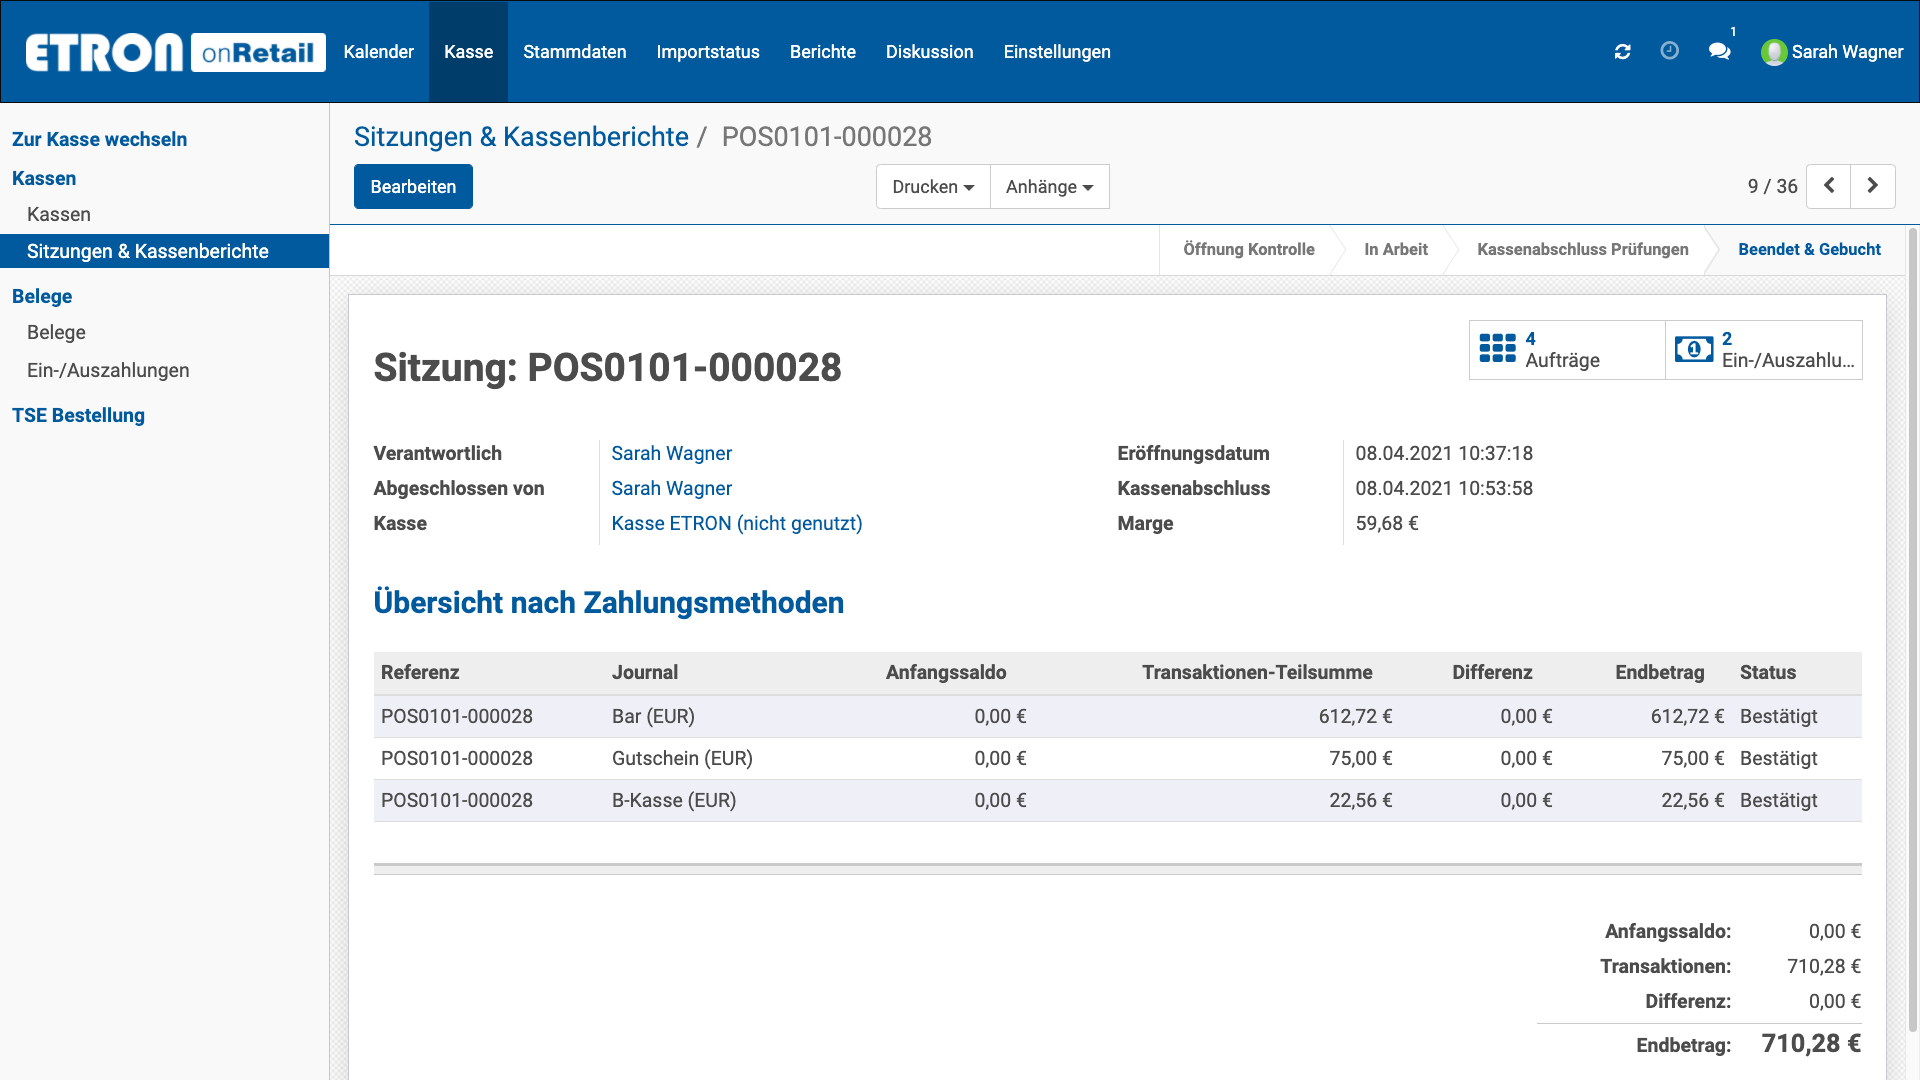The width and height of the screenshot is (1920, 1080).
Task: Select Sitzungen & Kassenberichte in sidebar
Action: click(x=164, y=251)
